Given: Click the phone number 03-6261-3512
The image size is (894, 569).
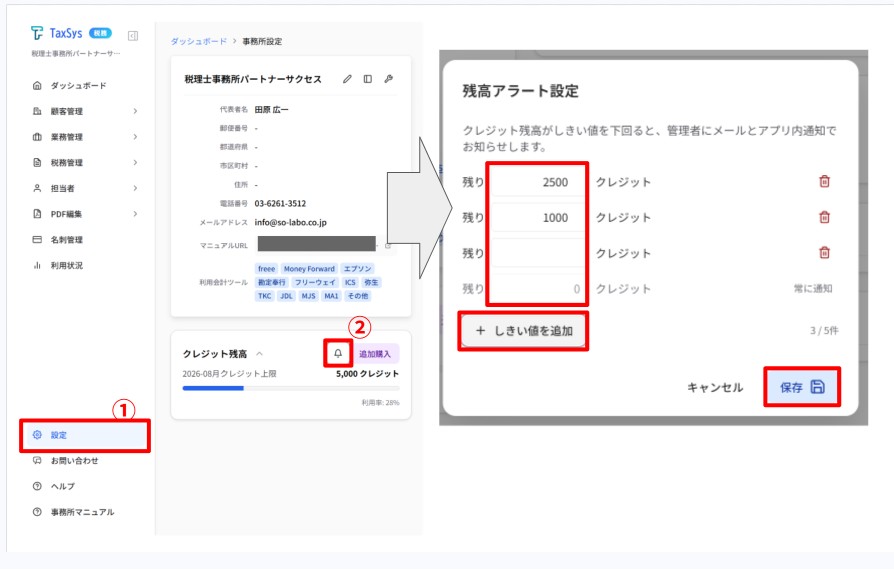Looking at the screenshot, I should [280, 204].
